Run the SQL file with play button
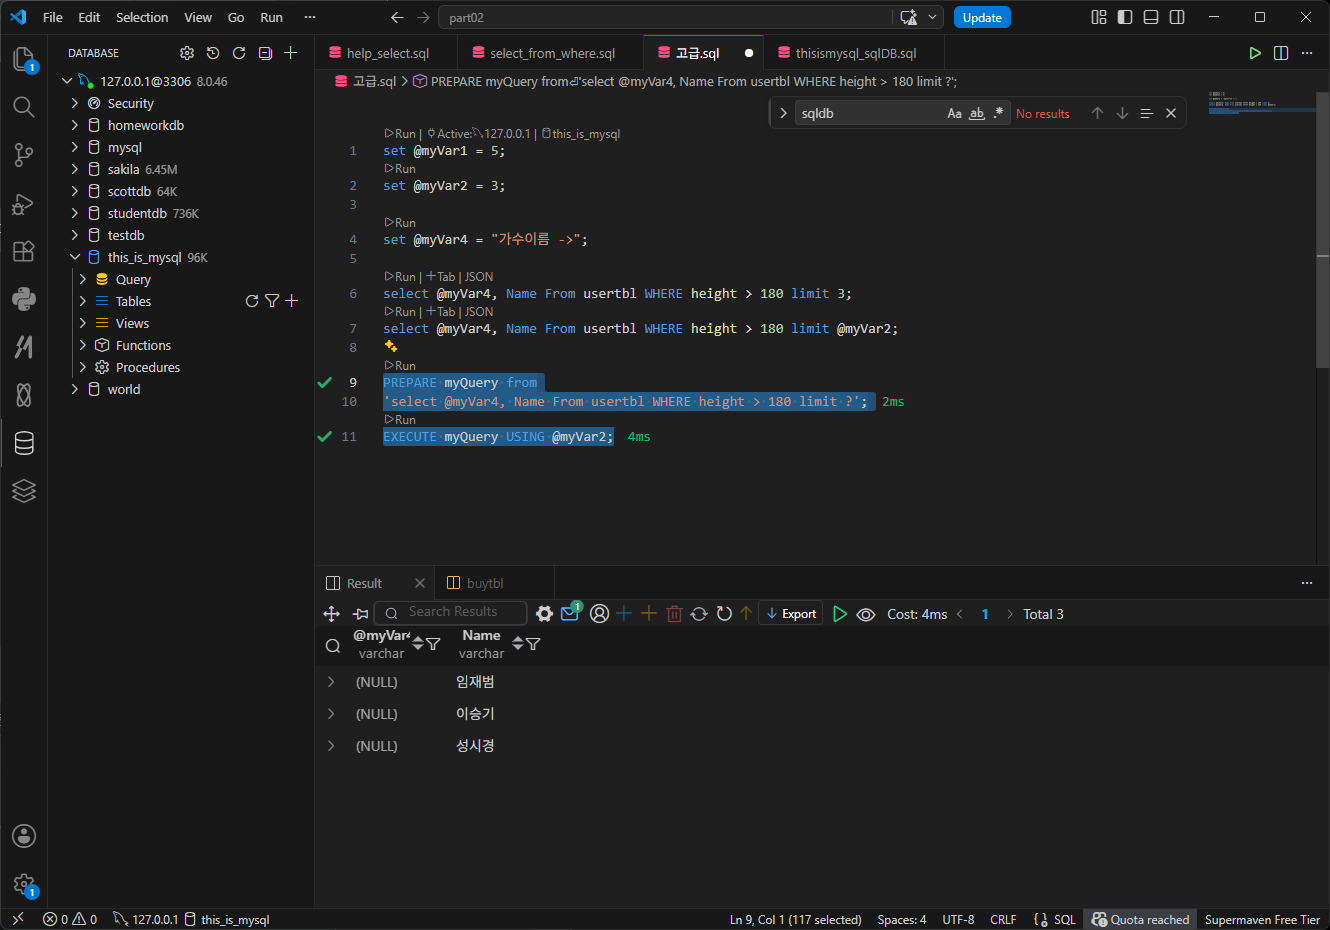1330x930 pixels. pyautogui.click(x=1255, y=53)
